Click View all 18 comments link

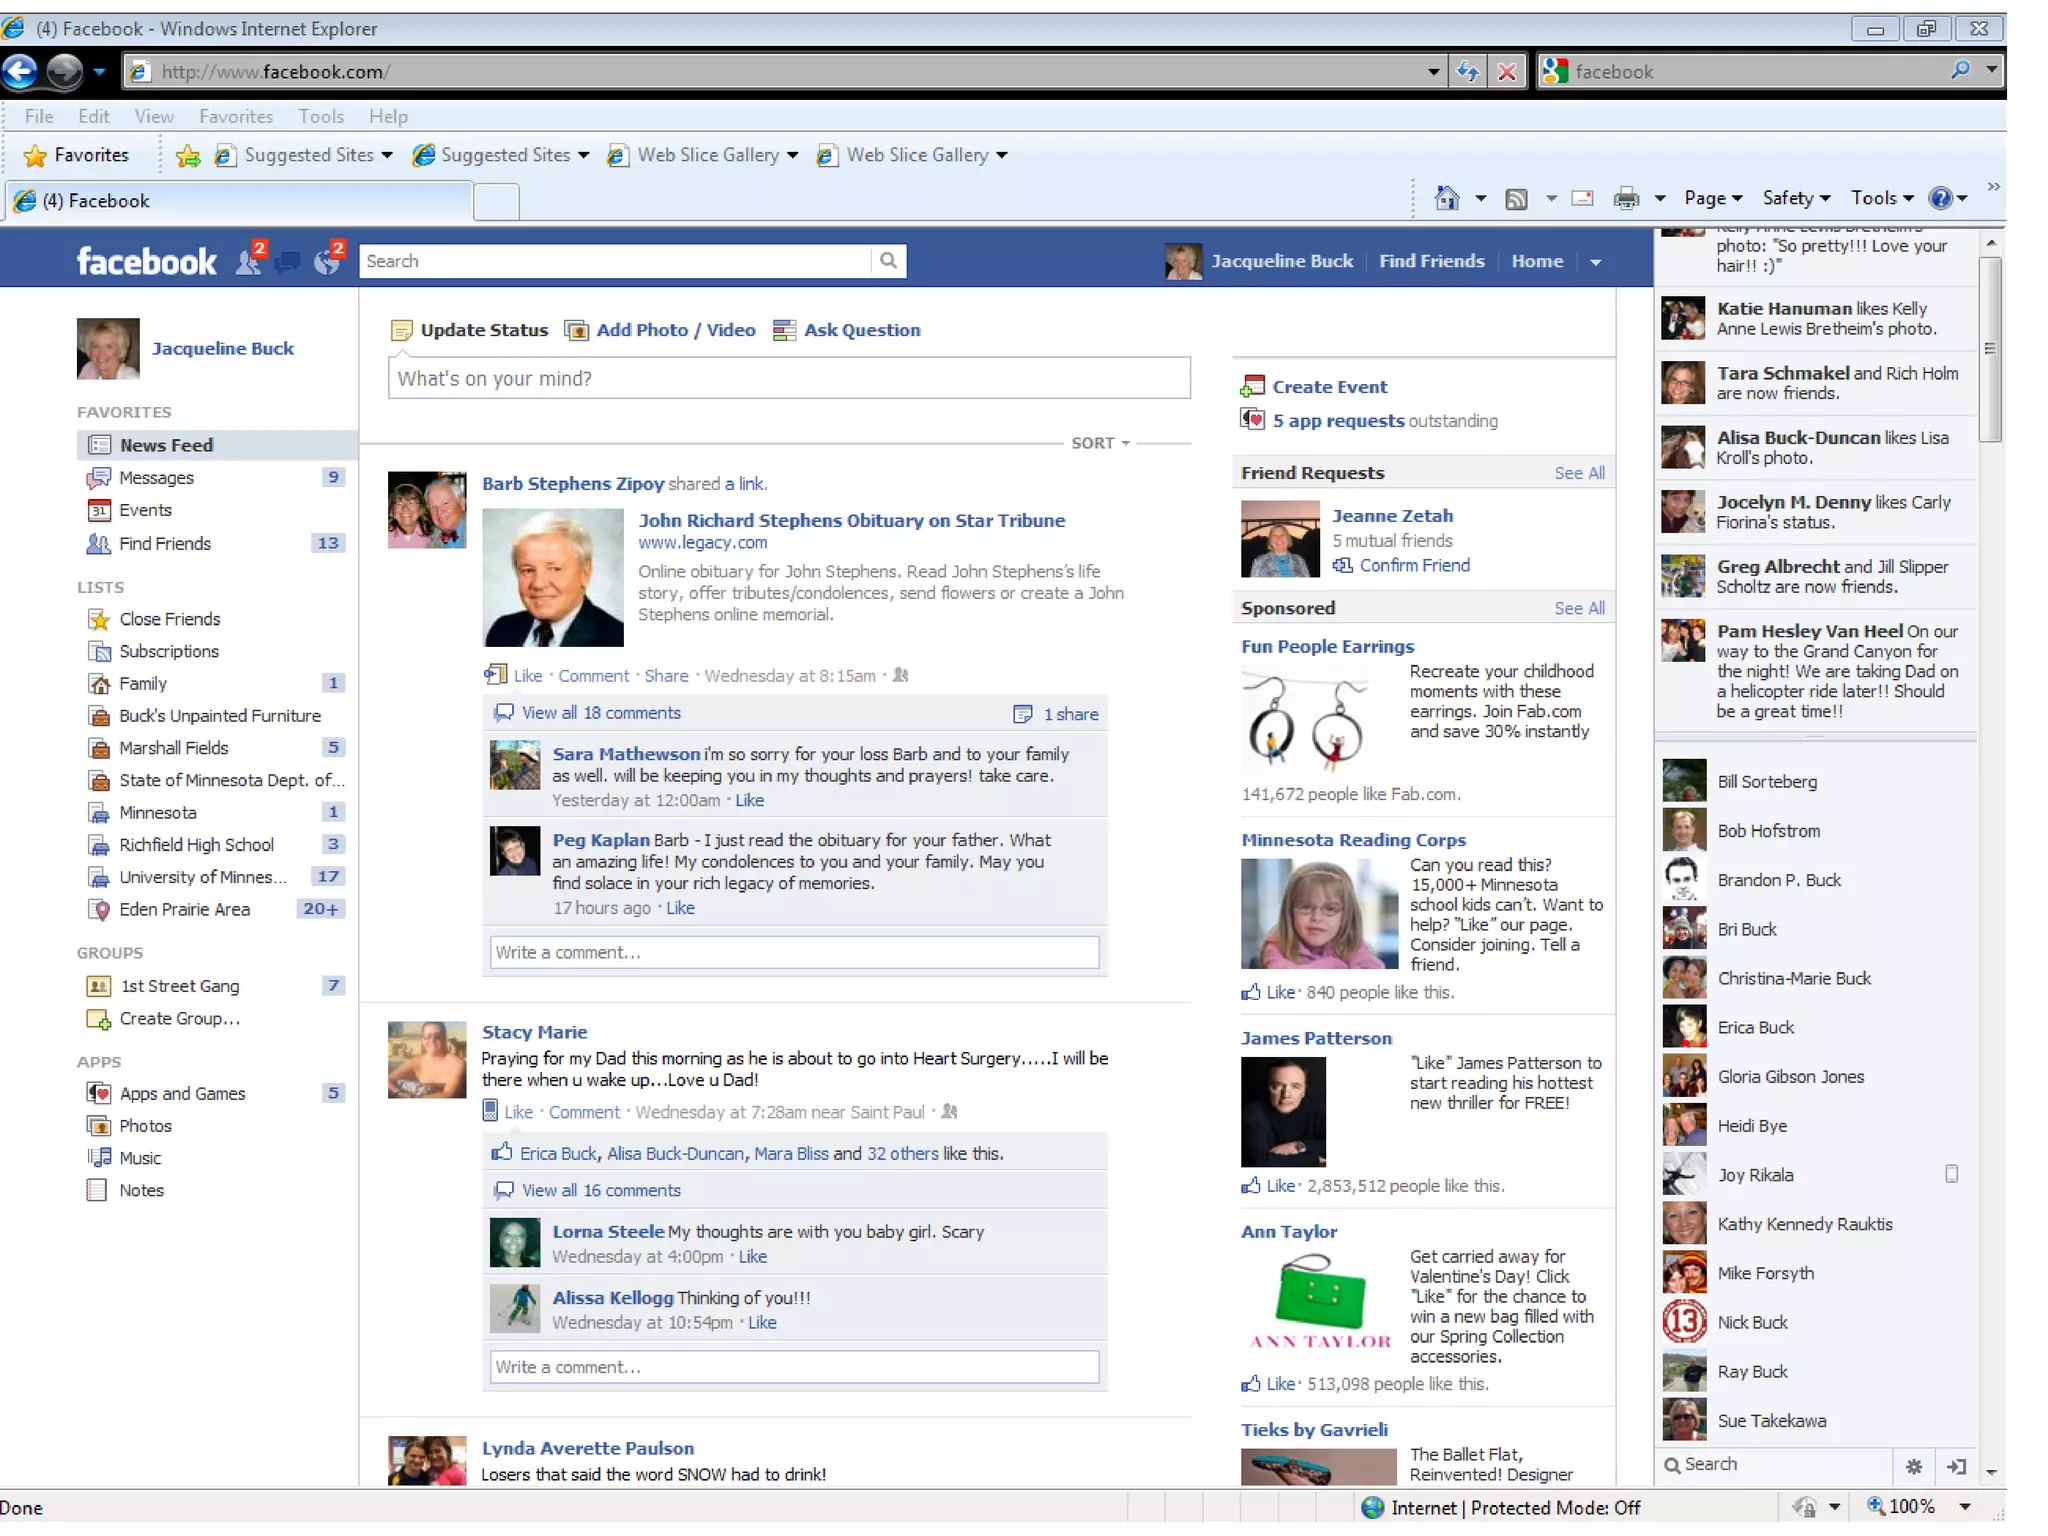coord(600,713)
